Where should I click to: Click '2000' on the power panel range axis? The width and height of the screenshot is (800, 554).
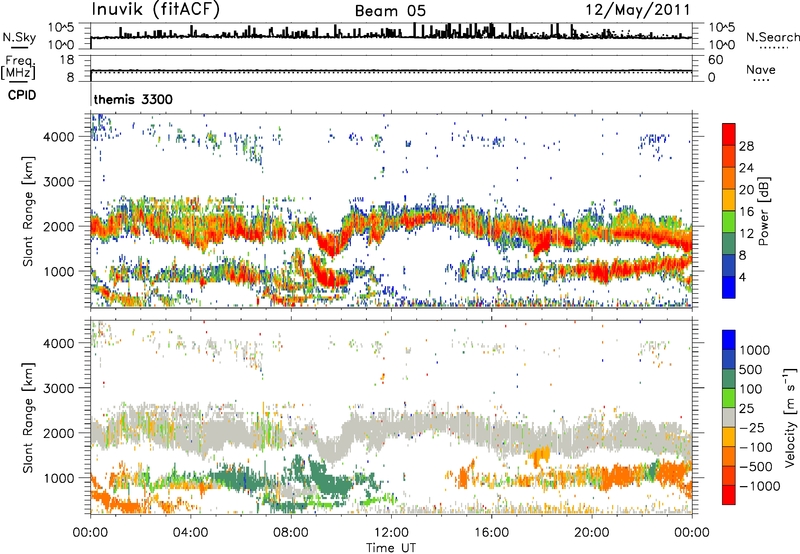(x=58, y=226)
